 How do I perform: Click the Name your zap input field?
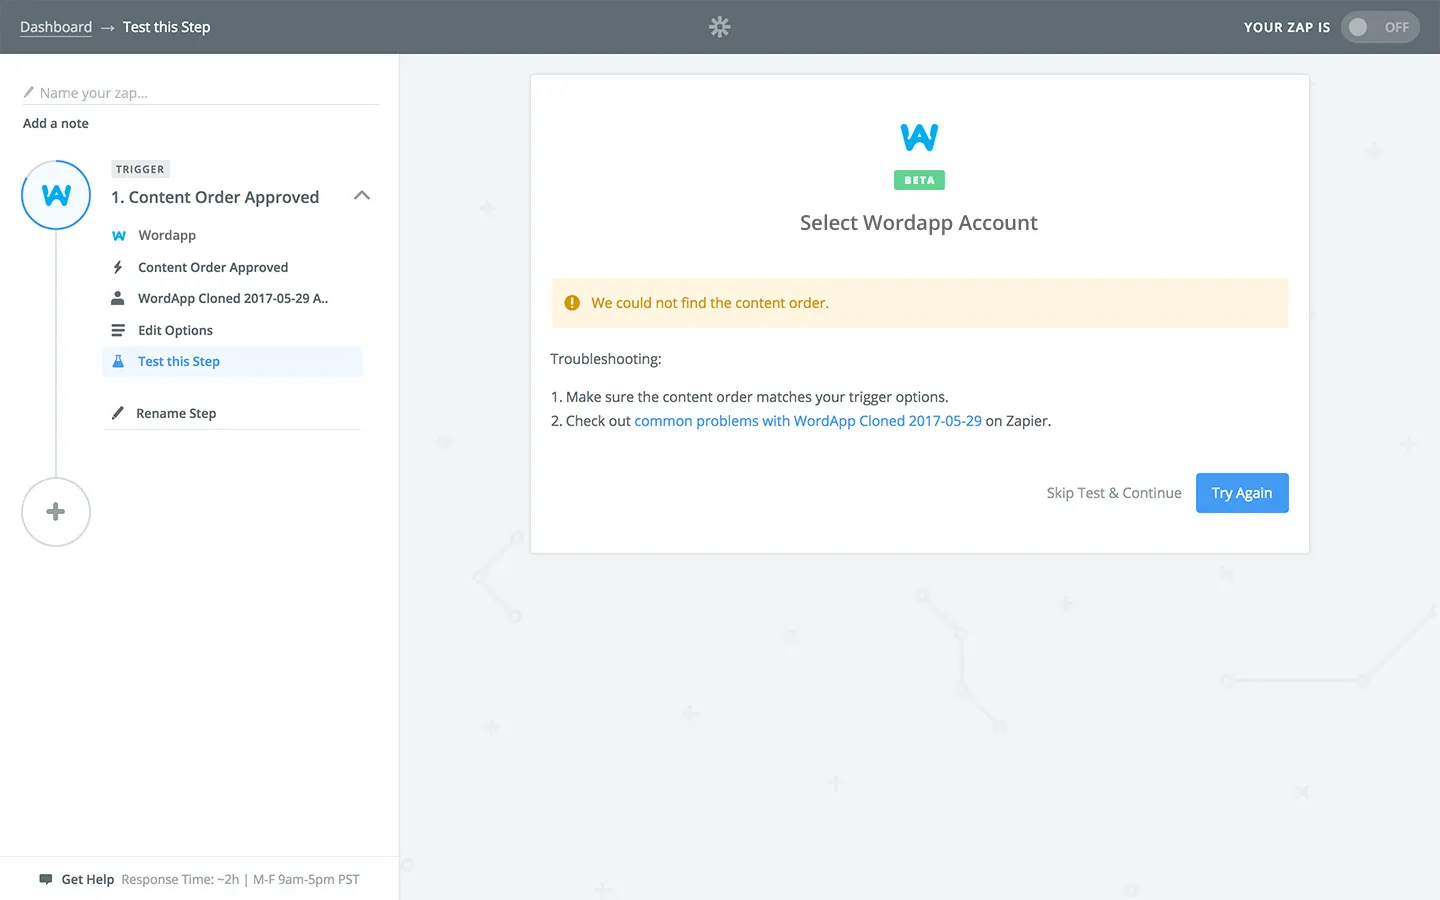200,93
